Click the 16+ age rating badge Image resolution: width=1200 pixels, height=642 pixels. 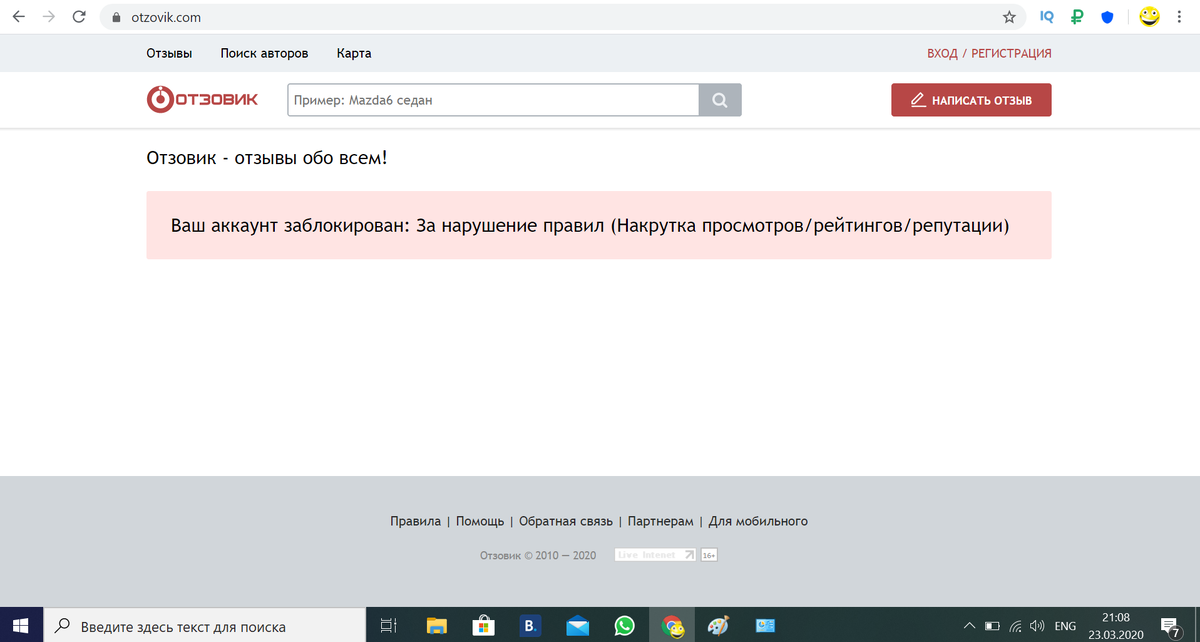coord(708,554)
